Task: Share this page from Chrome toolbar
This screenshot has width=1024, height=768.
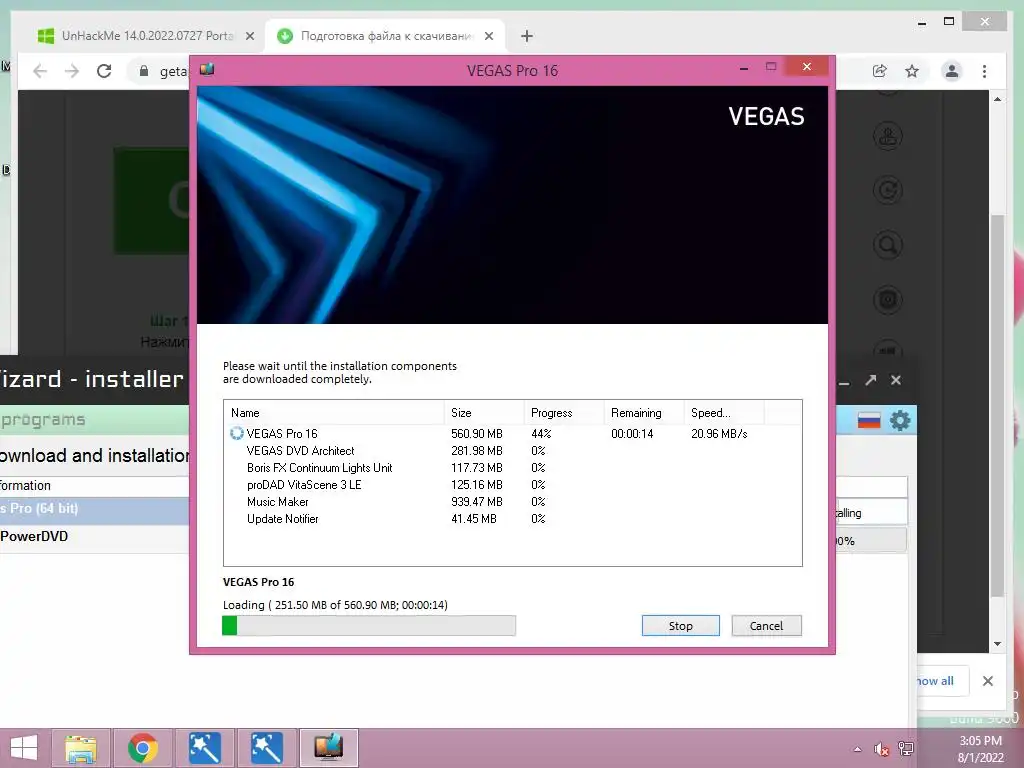Action: click(x=880, y=71)
